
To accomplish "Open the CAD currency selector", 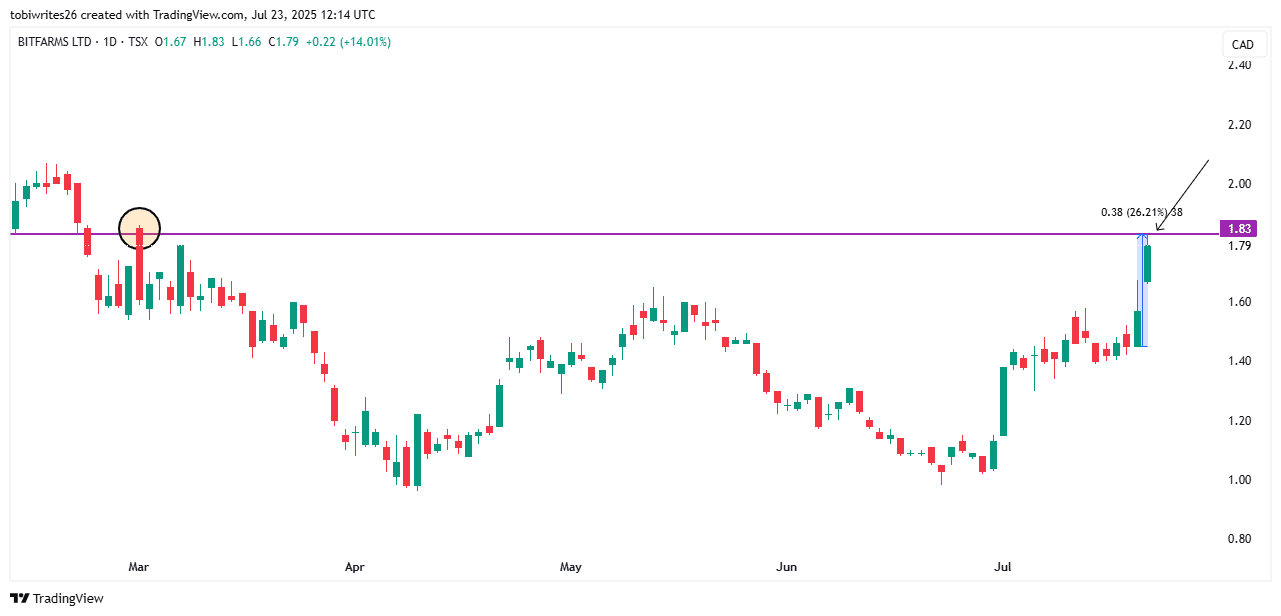I will point(1243,44).
